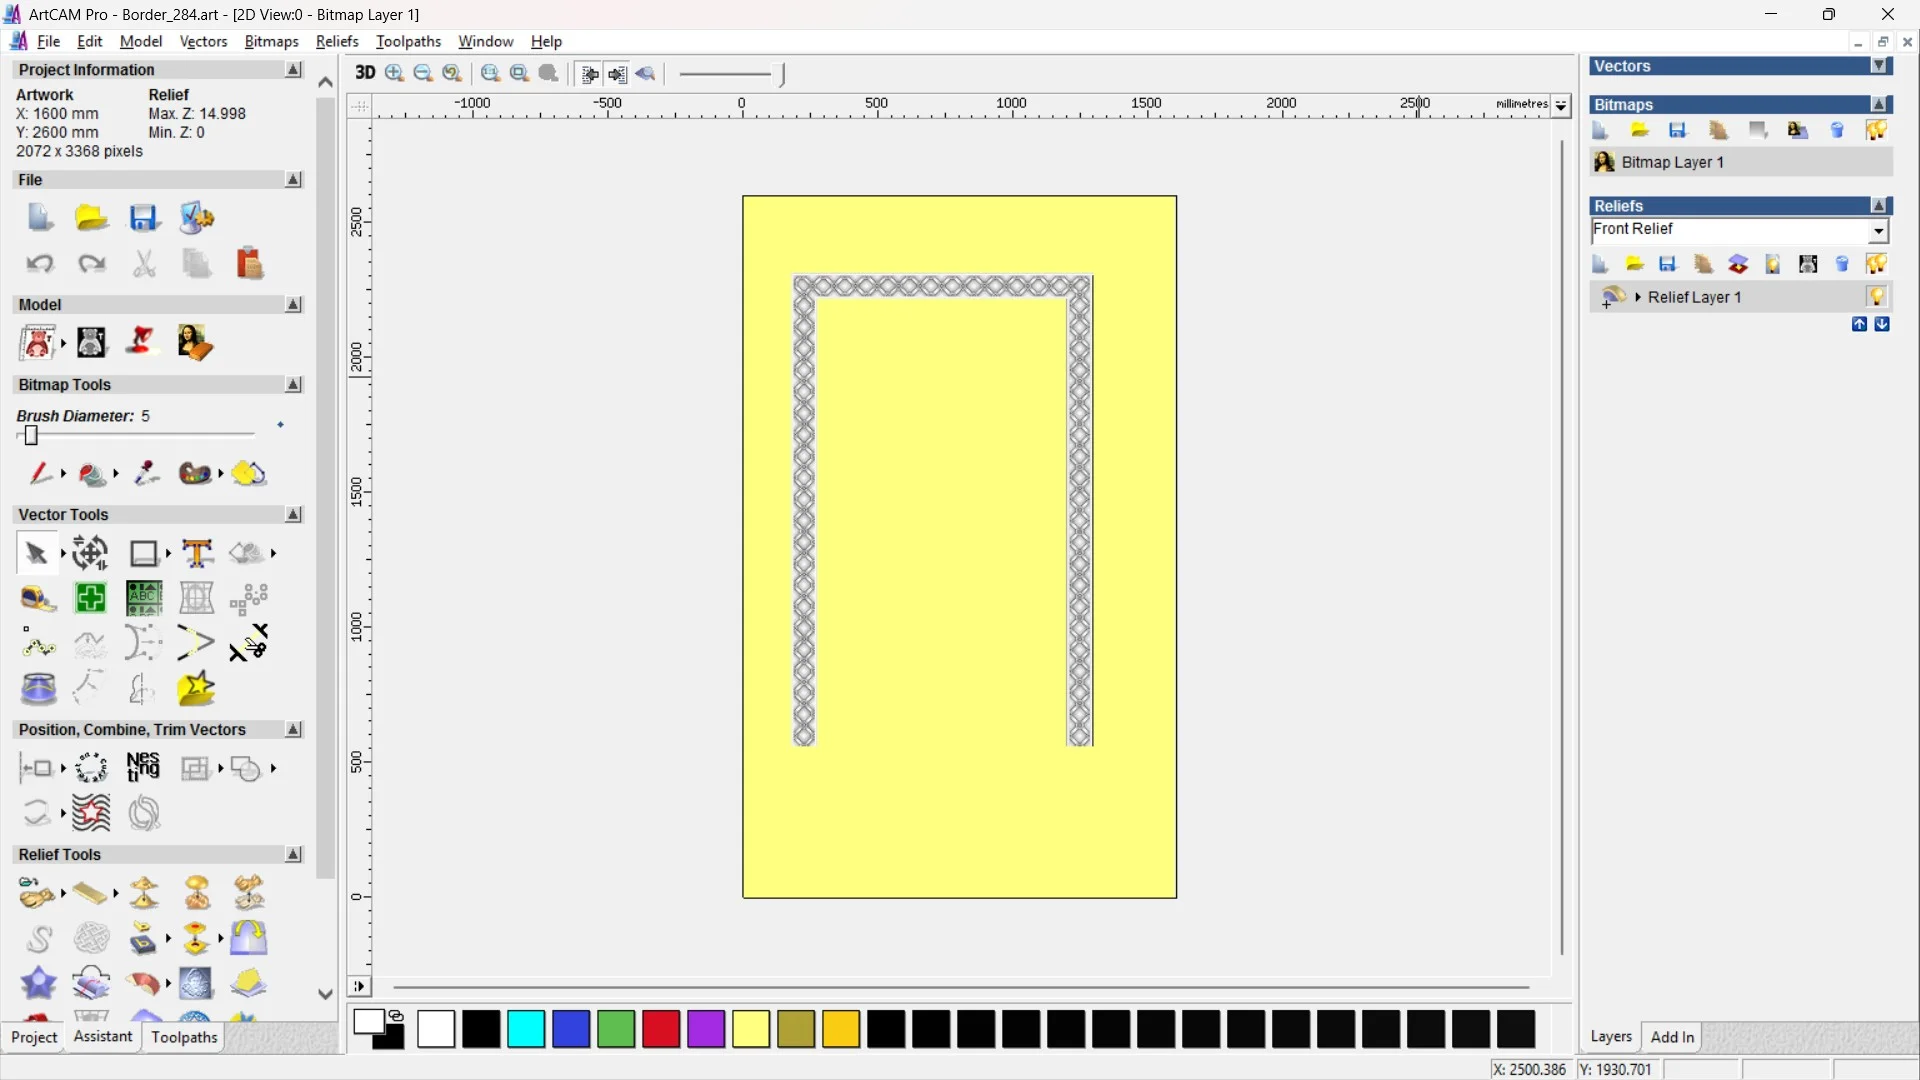Click the Add In button
The width and height of the screenshot is (1920, 1080).
(1673, 1037)
